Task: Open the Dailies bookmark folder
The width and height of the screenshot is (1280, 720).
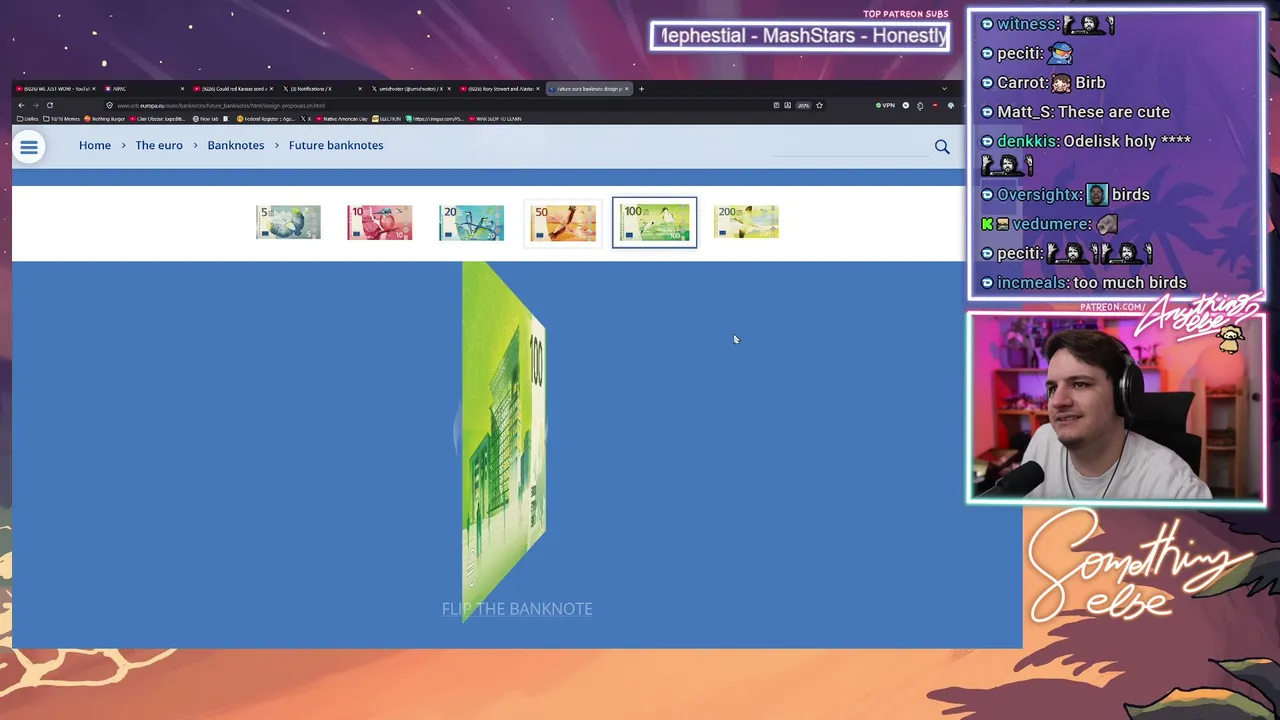Action: 28,119
